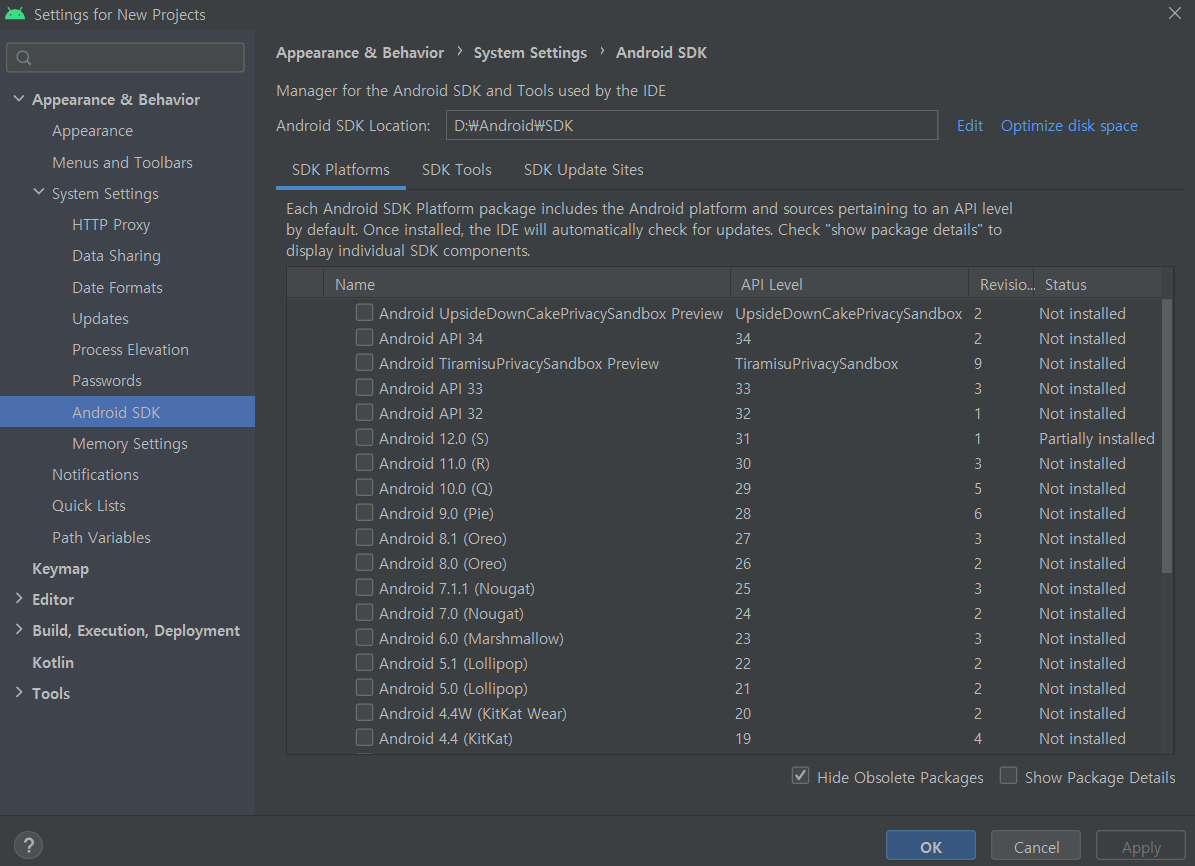Switch to SDK Platforms tab

point(341,170)
